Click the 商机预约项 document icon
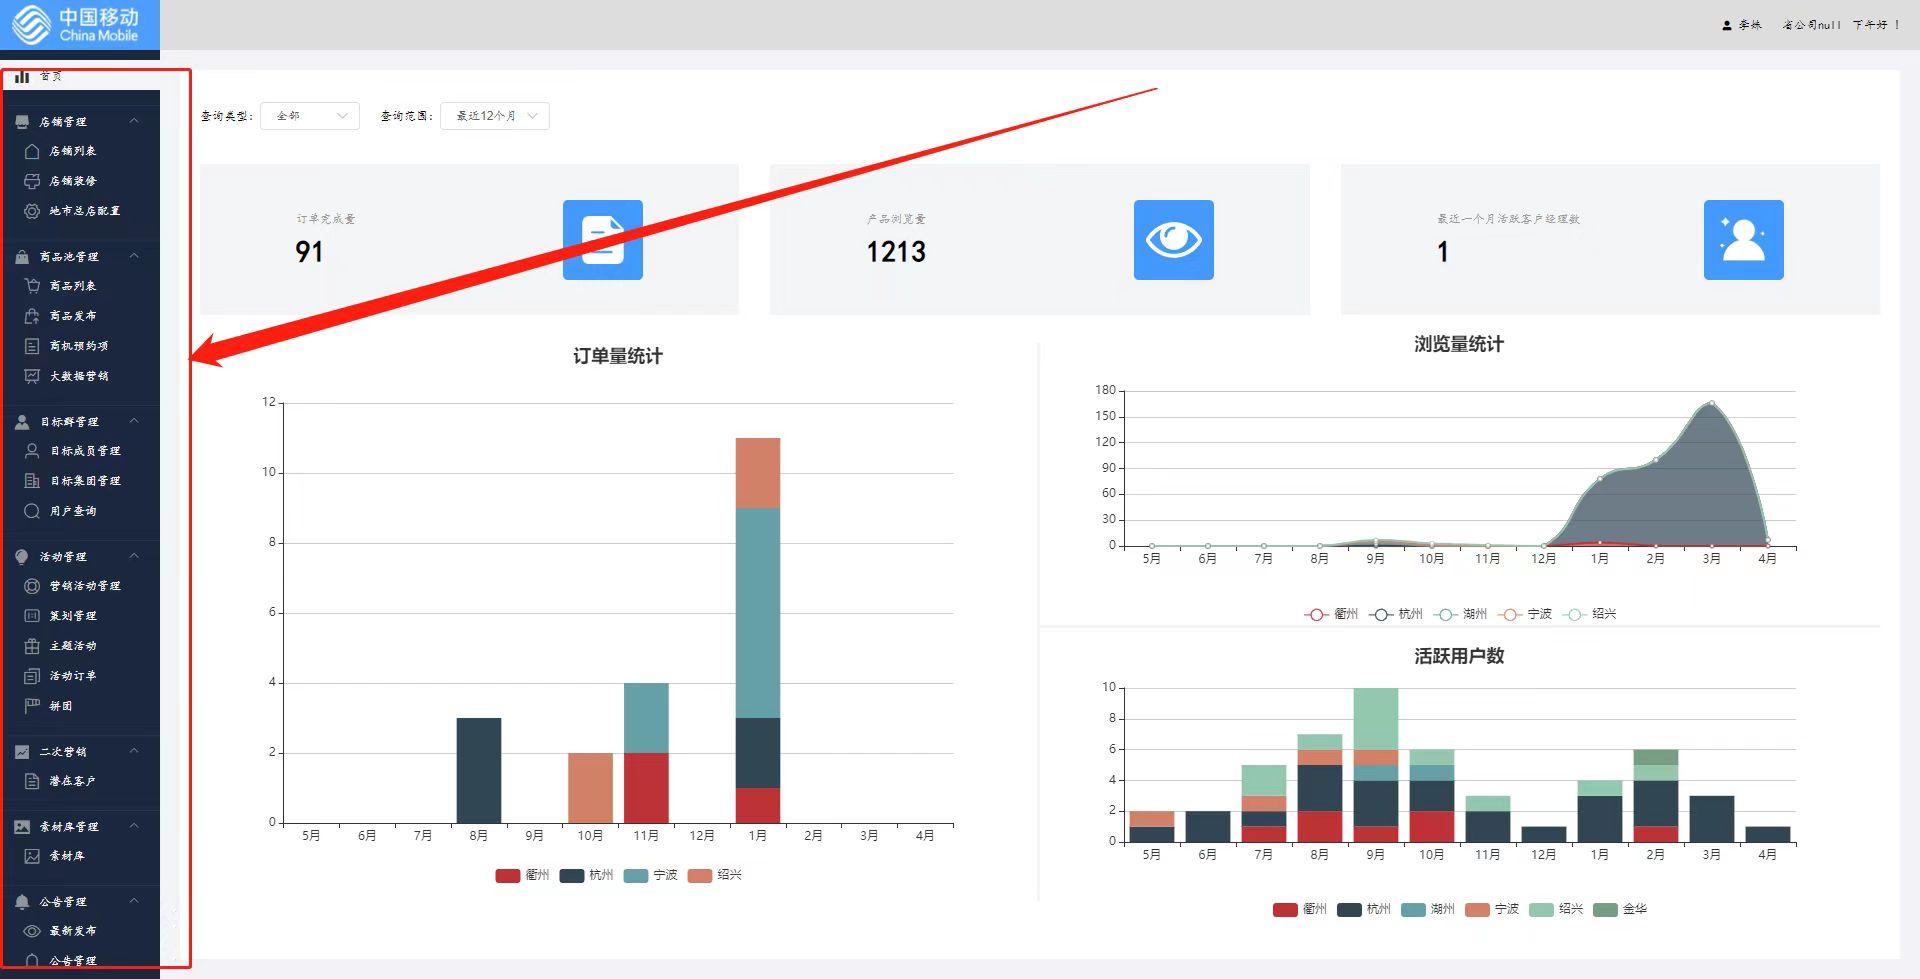Image resolution: width=1920 pixels, height=979 pixels. coord(32,346)
